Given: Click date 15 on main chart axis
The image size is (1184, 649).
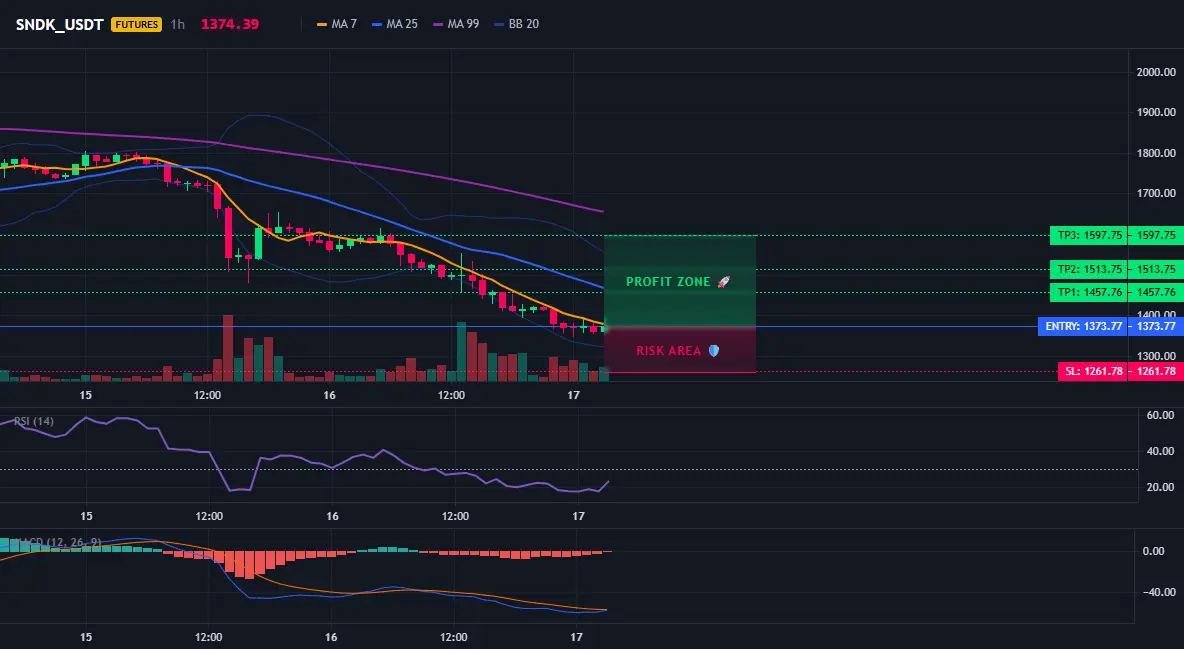Looking at the screenshot, I should pos(85,395).
